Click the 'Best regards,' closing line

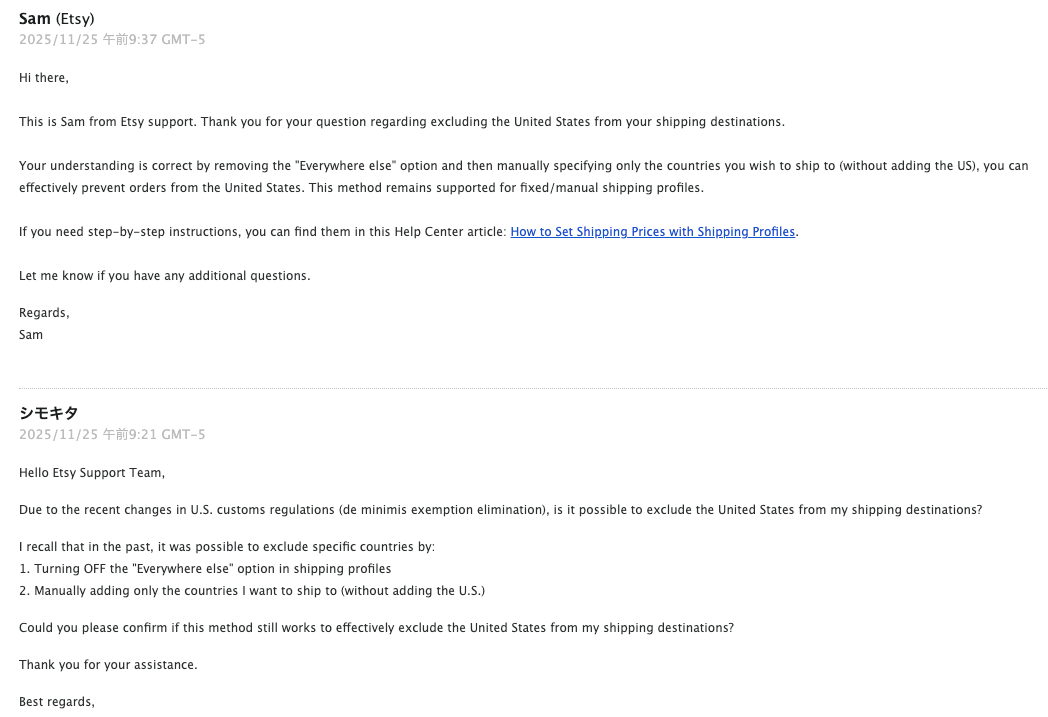57,702
